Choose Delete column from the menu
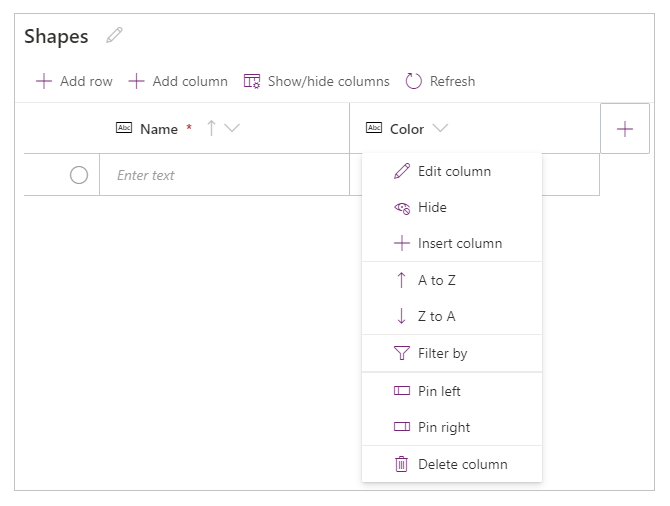The height and width of the screenshot is (506, 670). click(452, 464)
